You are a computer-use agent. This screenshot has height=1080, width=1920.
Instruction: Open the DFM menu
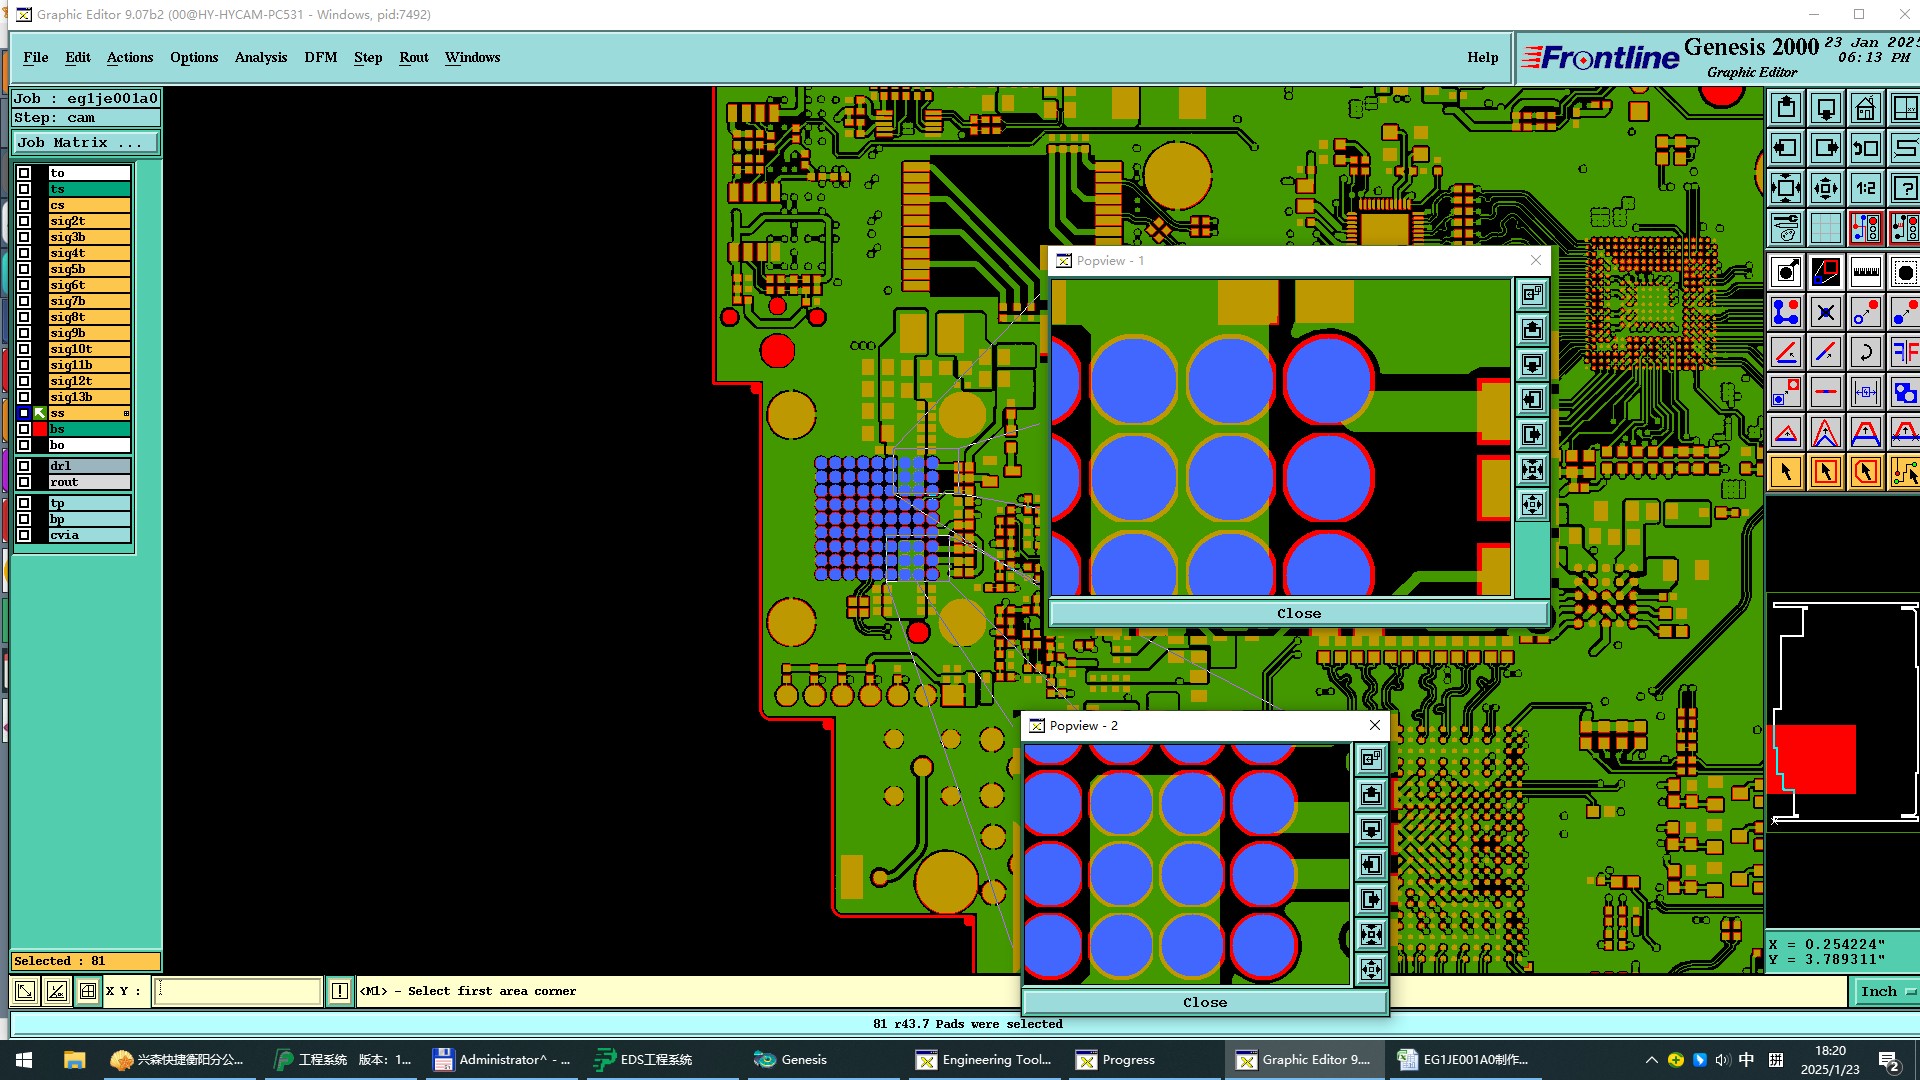pyautogui.click(x=320, y=57)
